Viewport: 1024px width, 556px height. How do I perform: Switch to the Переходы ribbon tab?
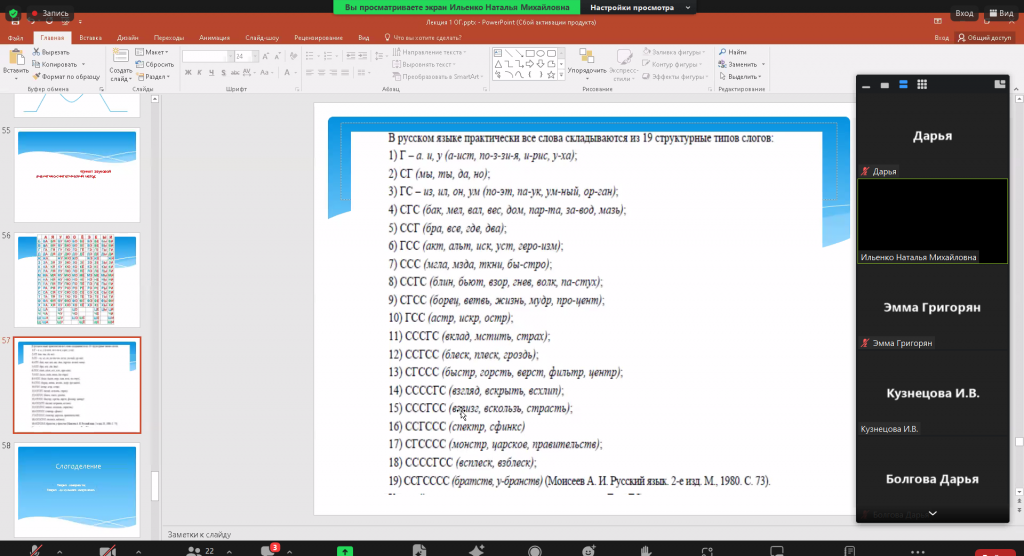(168, 38)
